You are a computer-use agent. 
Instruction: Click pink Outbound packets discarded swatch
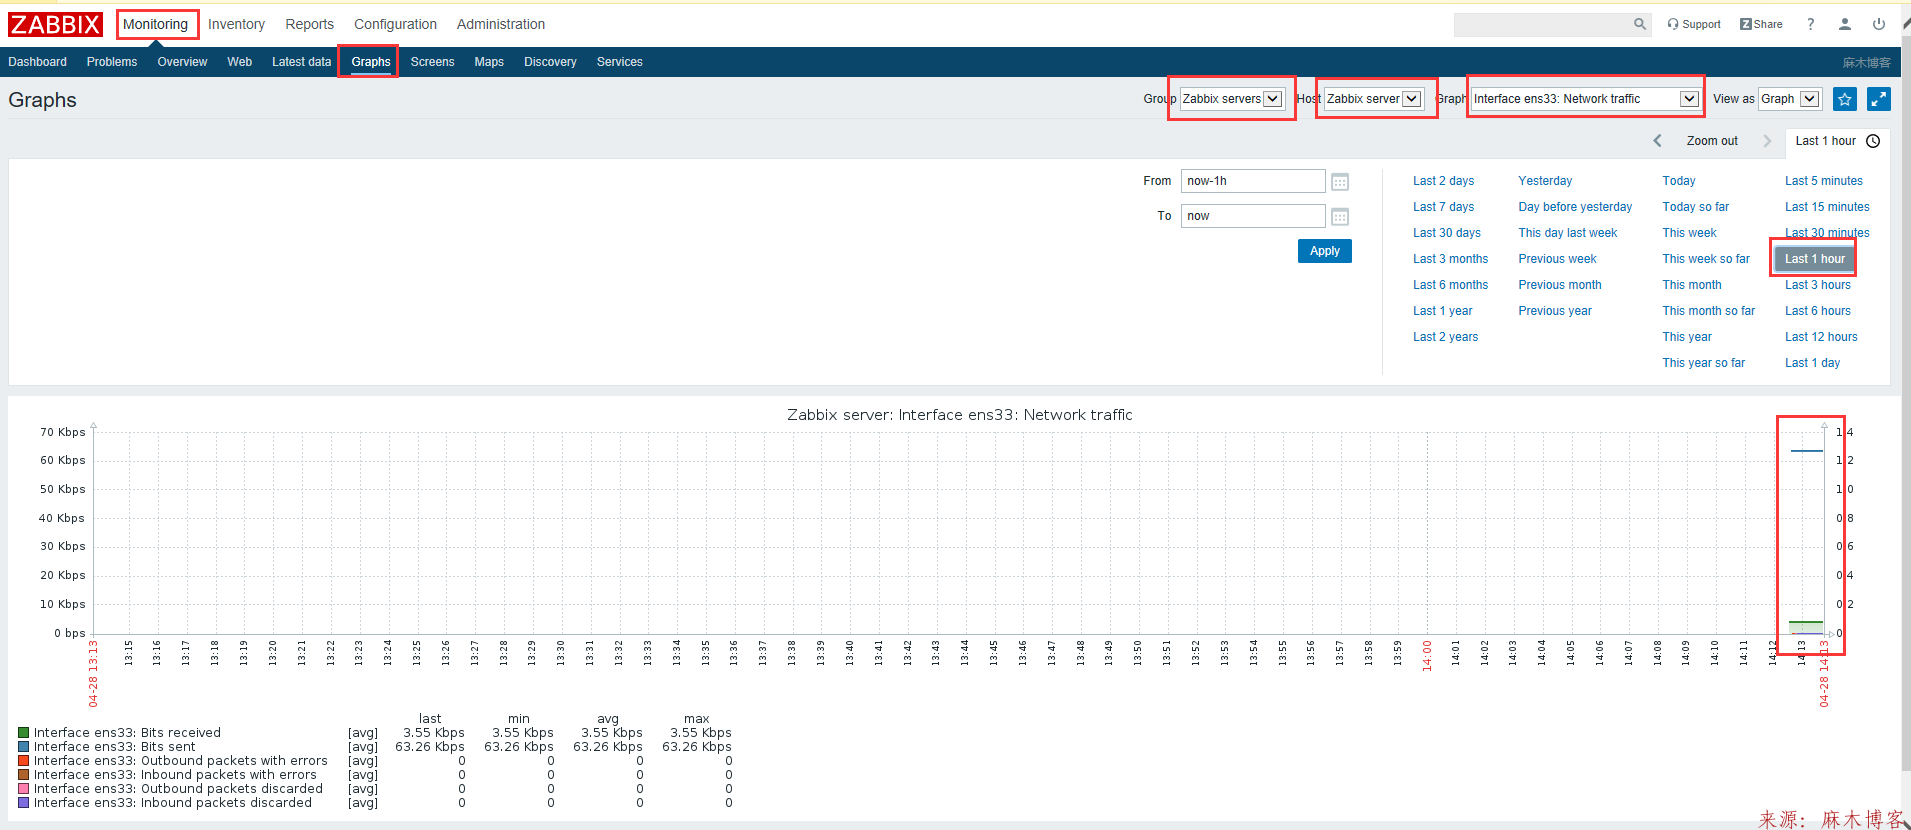point(23,789)
